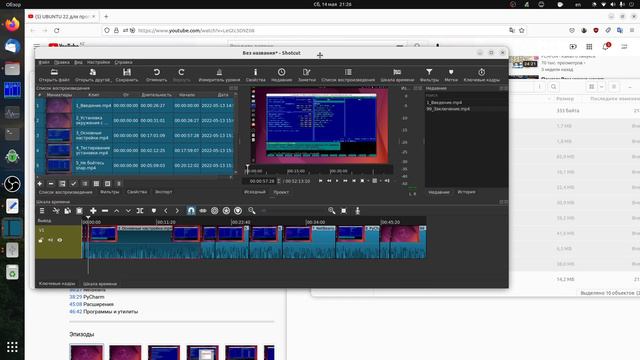Toggle Ripple all tracks in timeline toolbar
The image size is (640, 360).
point(227,211)
